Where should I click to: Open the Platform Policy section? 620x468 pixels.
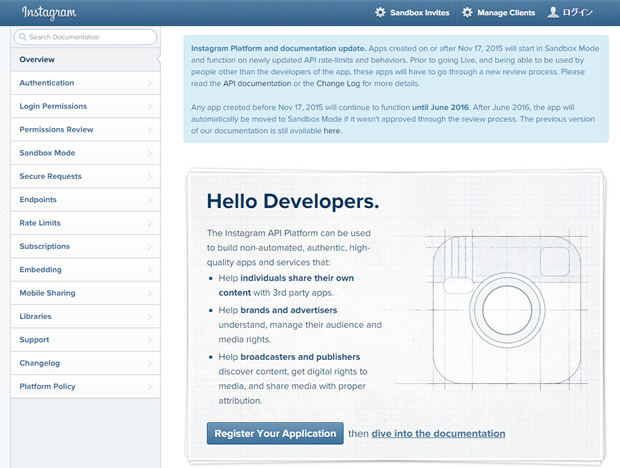pyautogui.click(x=85, y=386)
